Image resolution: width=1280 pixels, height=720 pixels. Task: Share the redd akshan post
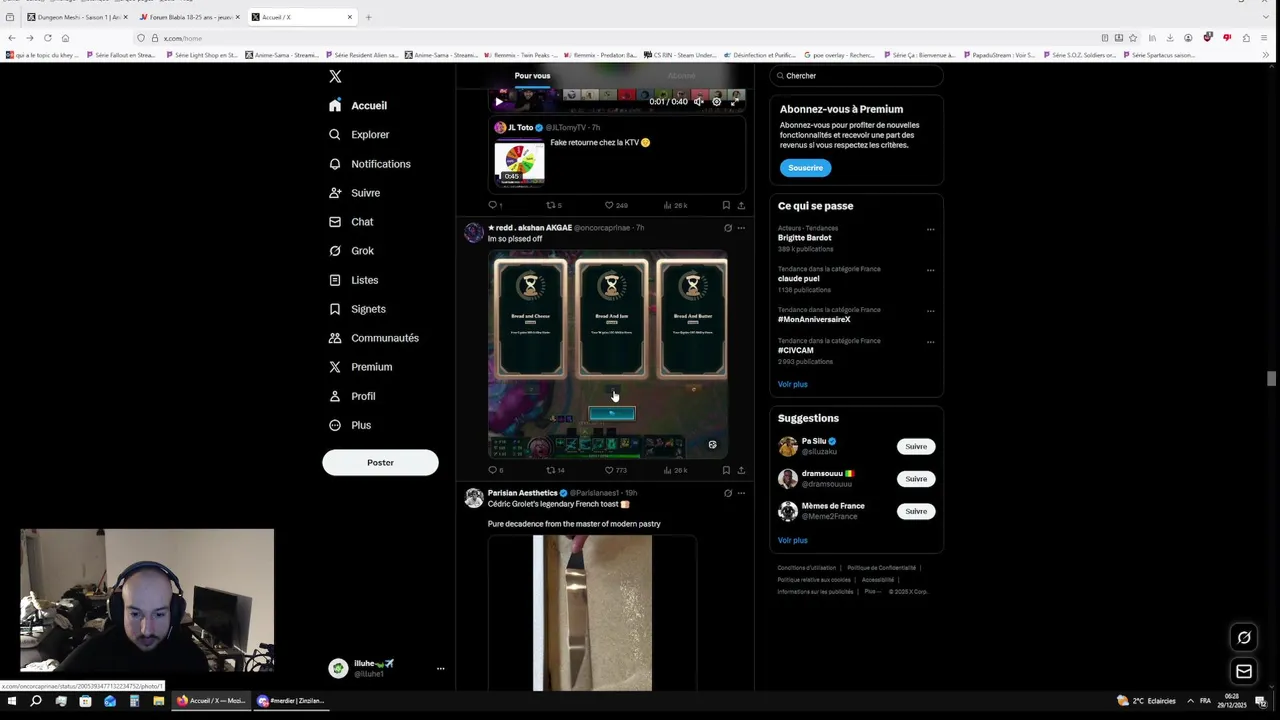(741, 470)
